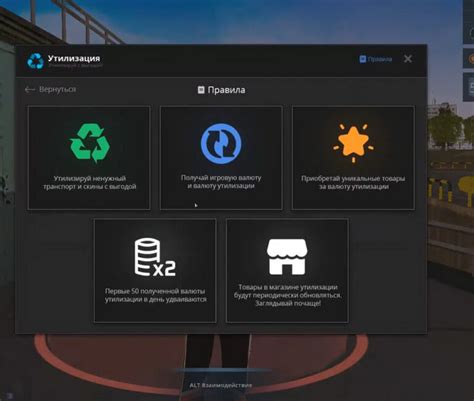Close the Утилизация window with X
Screen dimensions: 474x401
(x=408, y=59)
